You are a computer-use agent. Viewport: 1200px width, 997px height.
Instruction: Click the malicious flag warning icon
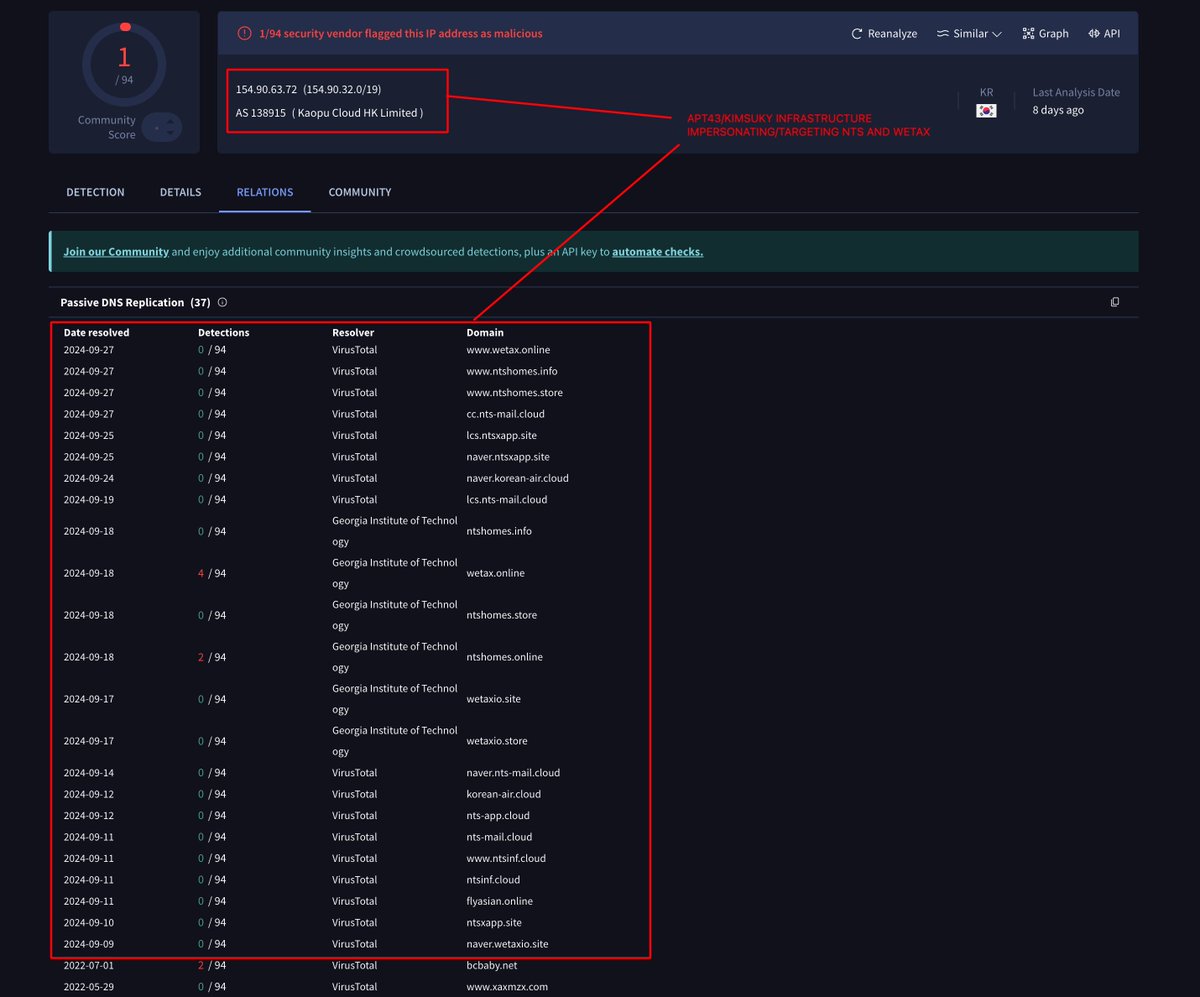pyautogui.click(x=244, y=33)
